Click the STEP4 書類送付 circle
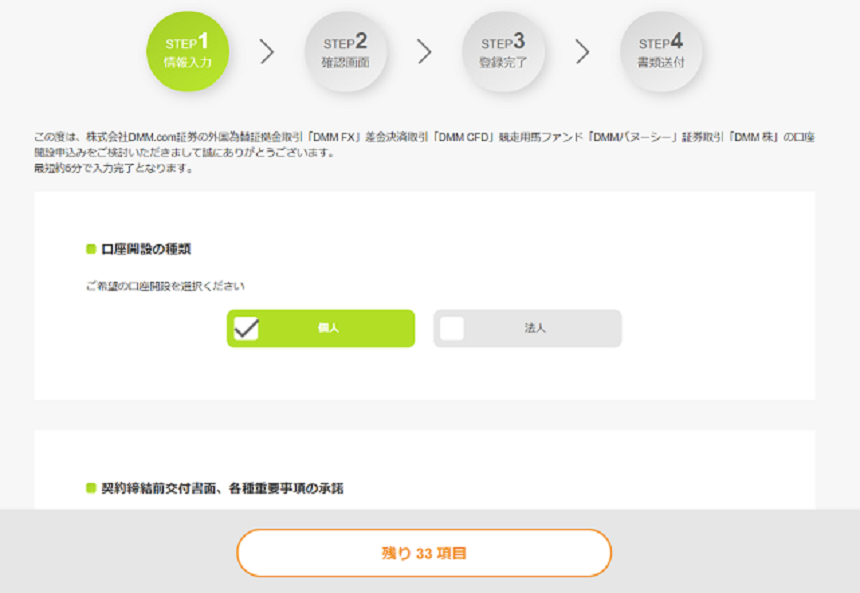 (x=661, y=52)
